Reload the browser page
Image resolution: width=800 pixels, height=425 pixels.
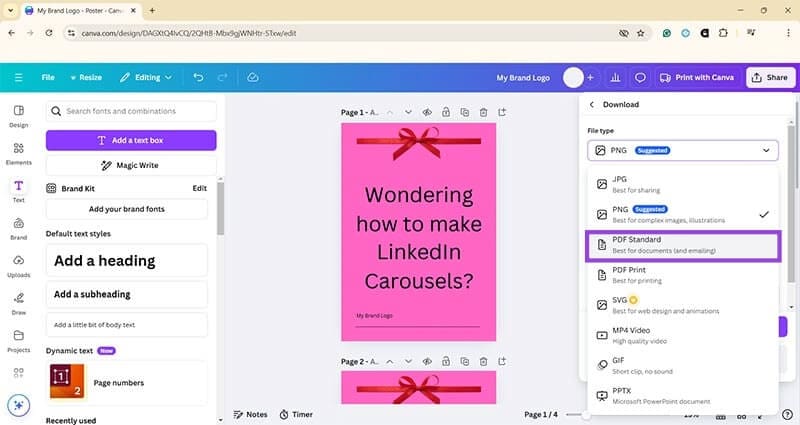(48, 33)
